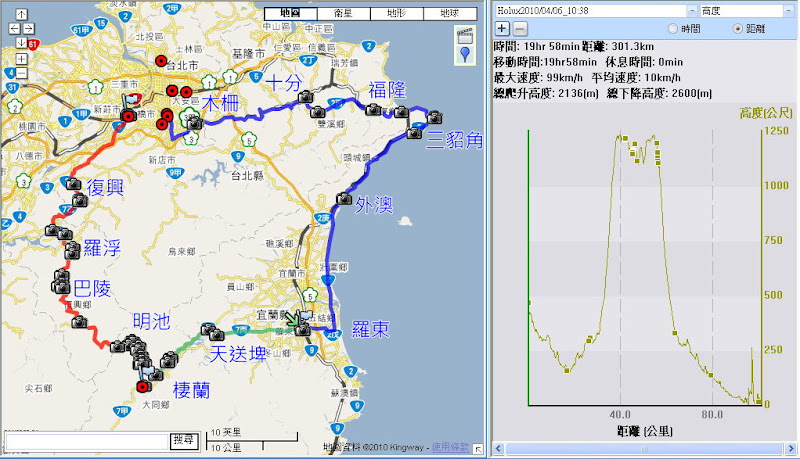
Task: Click the clapperboard playback icon on the map
Action: coord(465,36)
